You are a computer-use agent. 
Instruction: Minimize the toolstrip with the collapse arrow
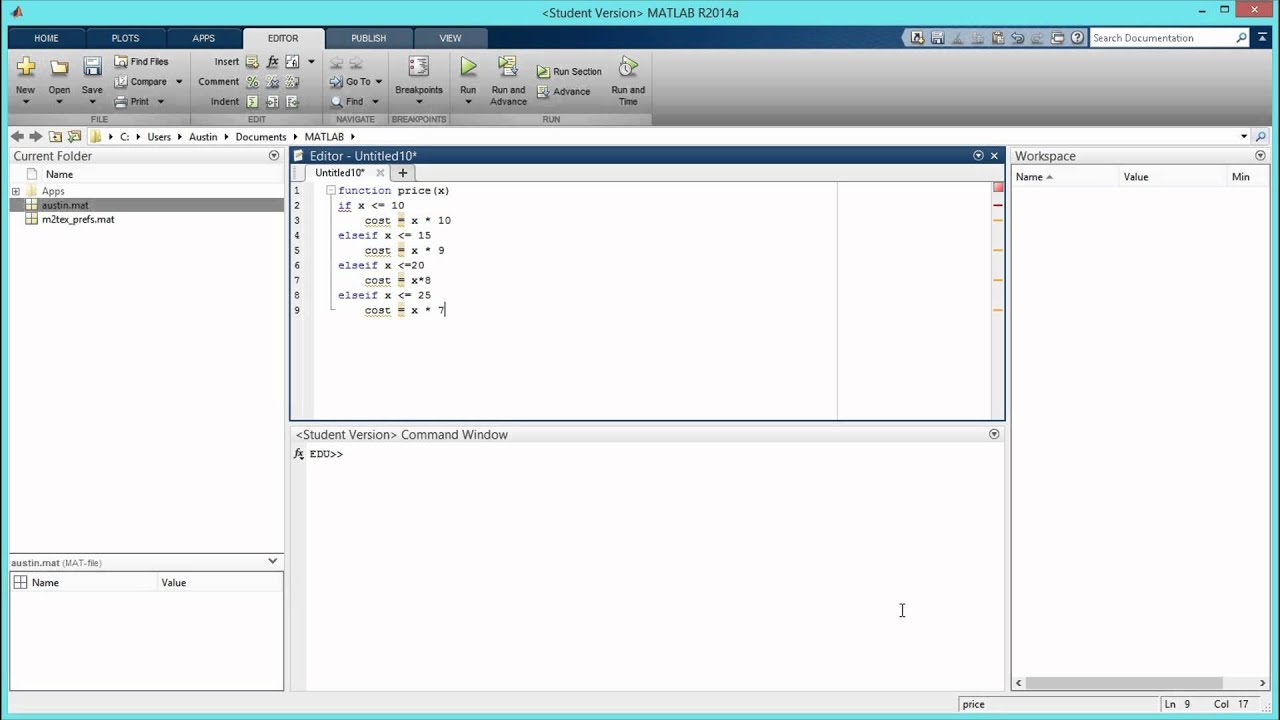[1262, 38]
